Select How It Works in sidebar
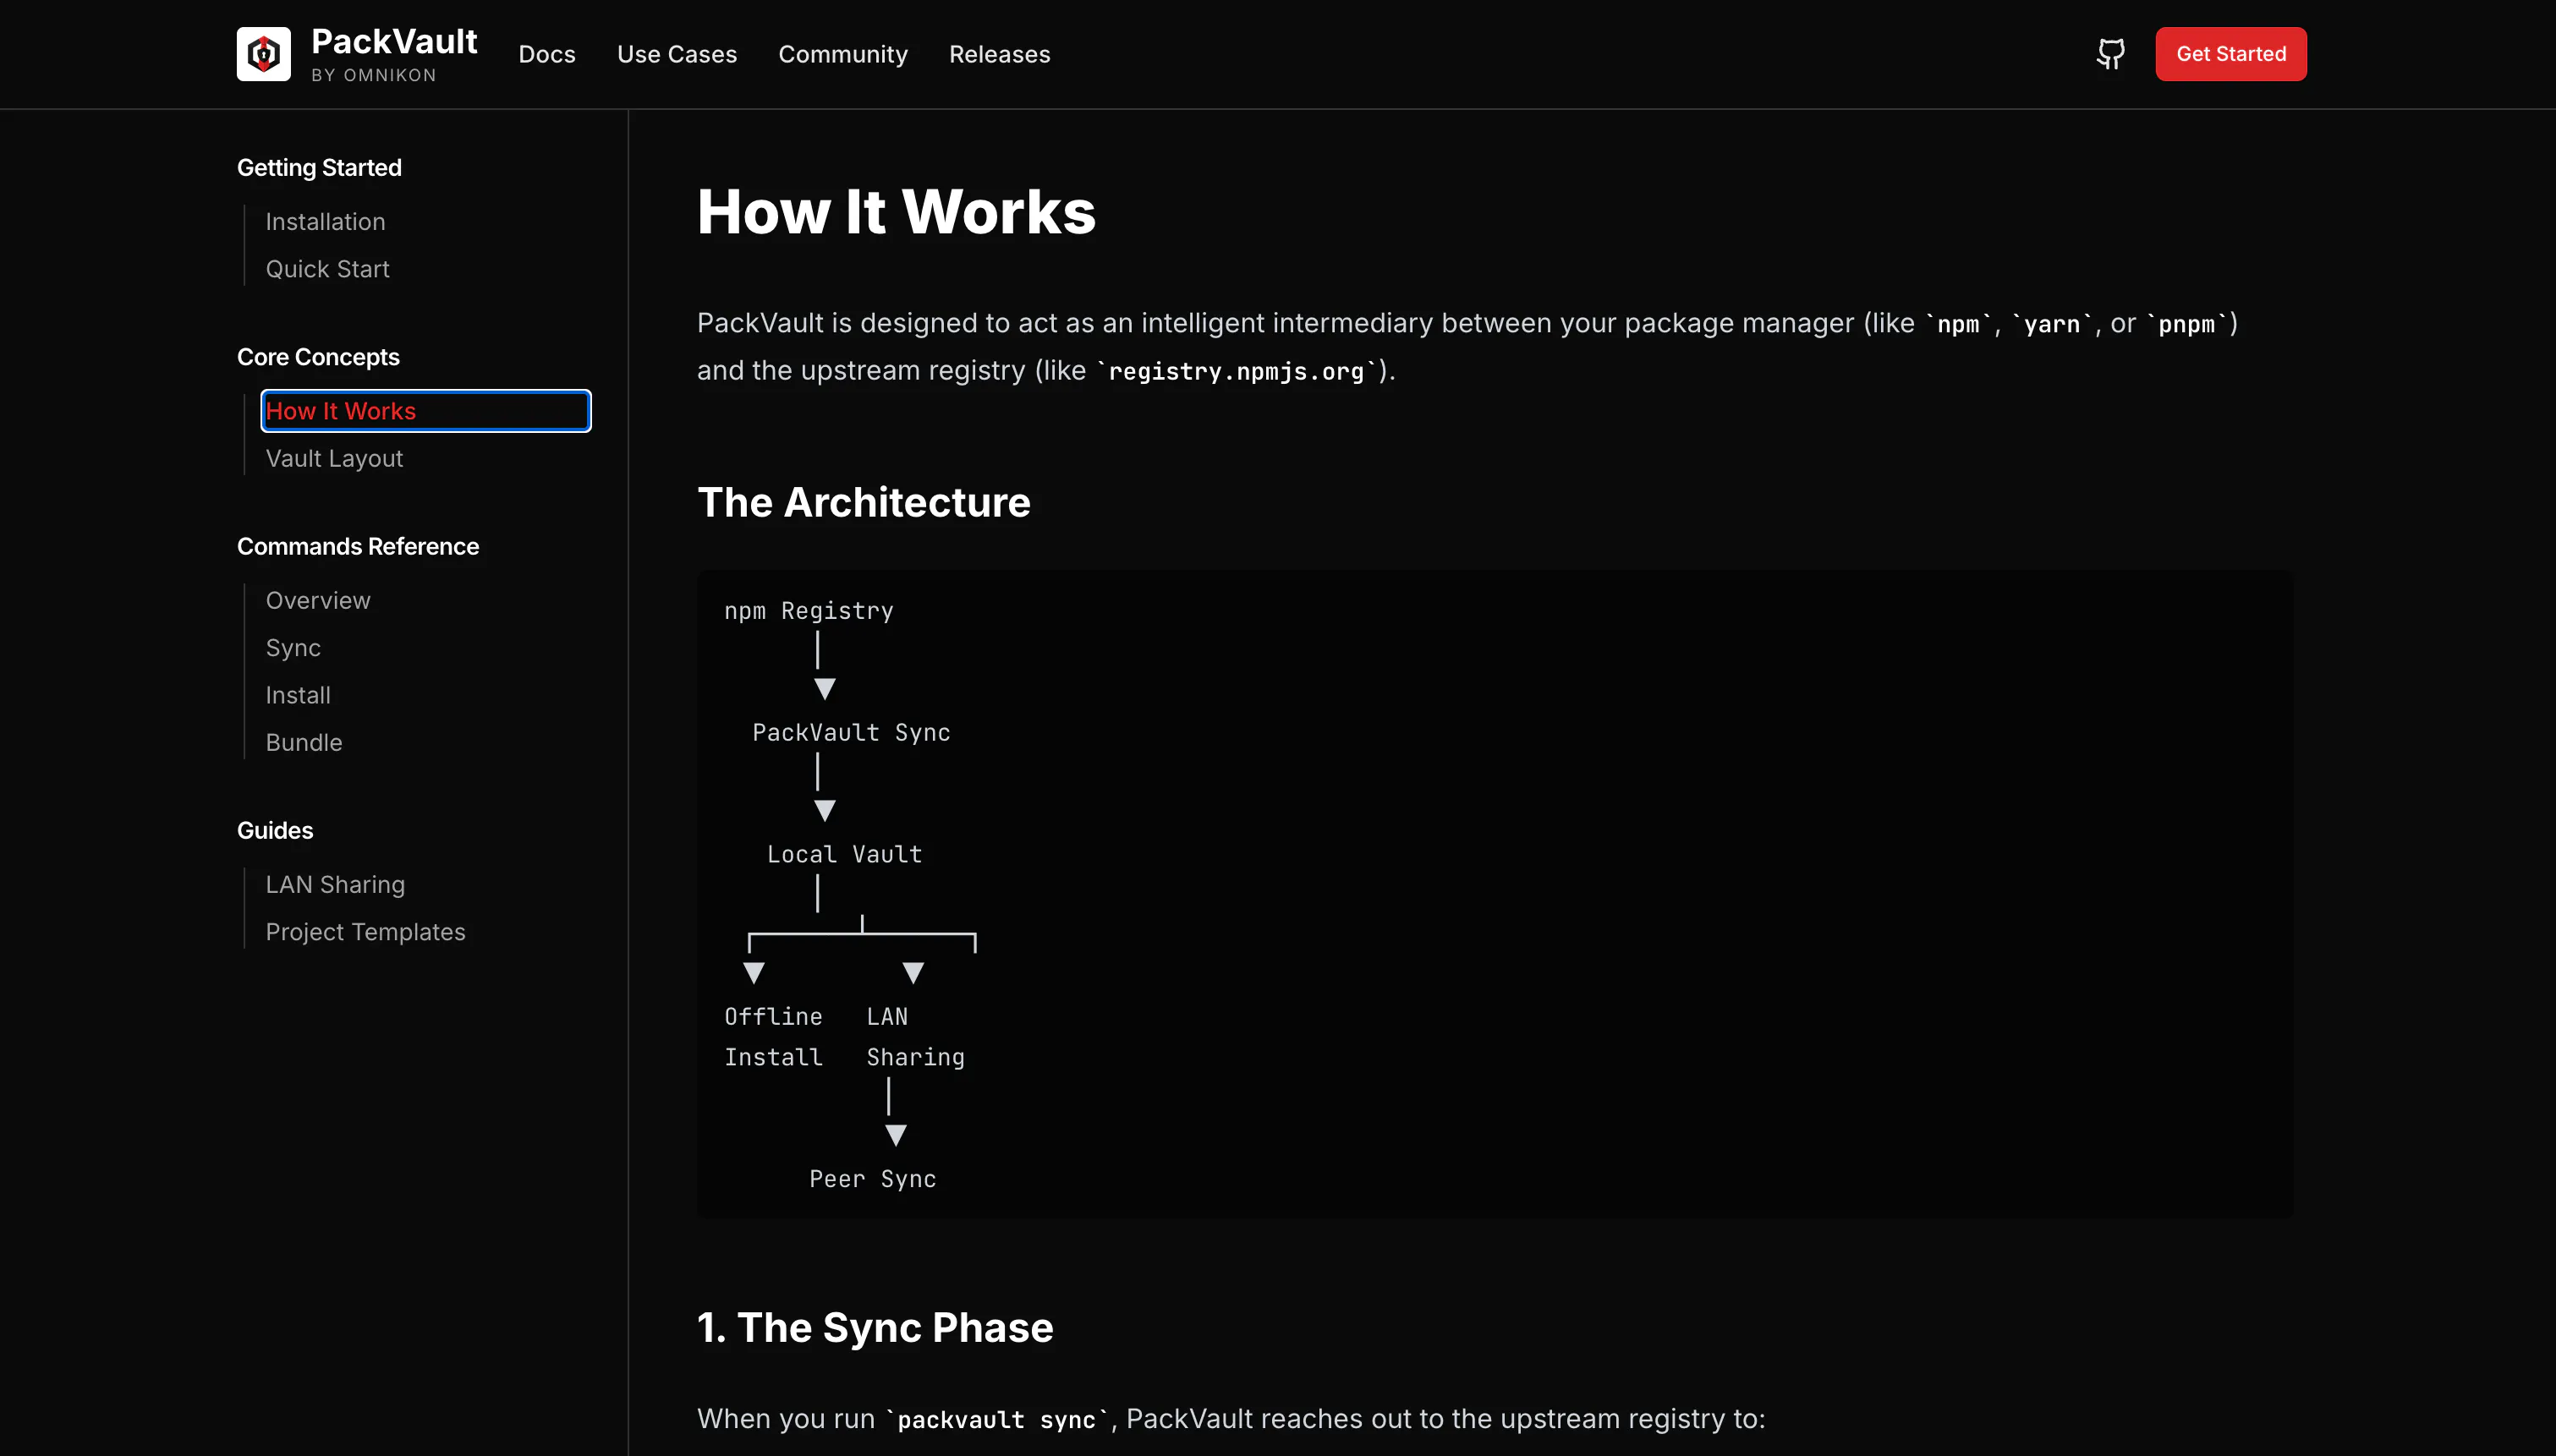The height and width of the screenshot is (1456, 2556). tap(426, 411)
